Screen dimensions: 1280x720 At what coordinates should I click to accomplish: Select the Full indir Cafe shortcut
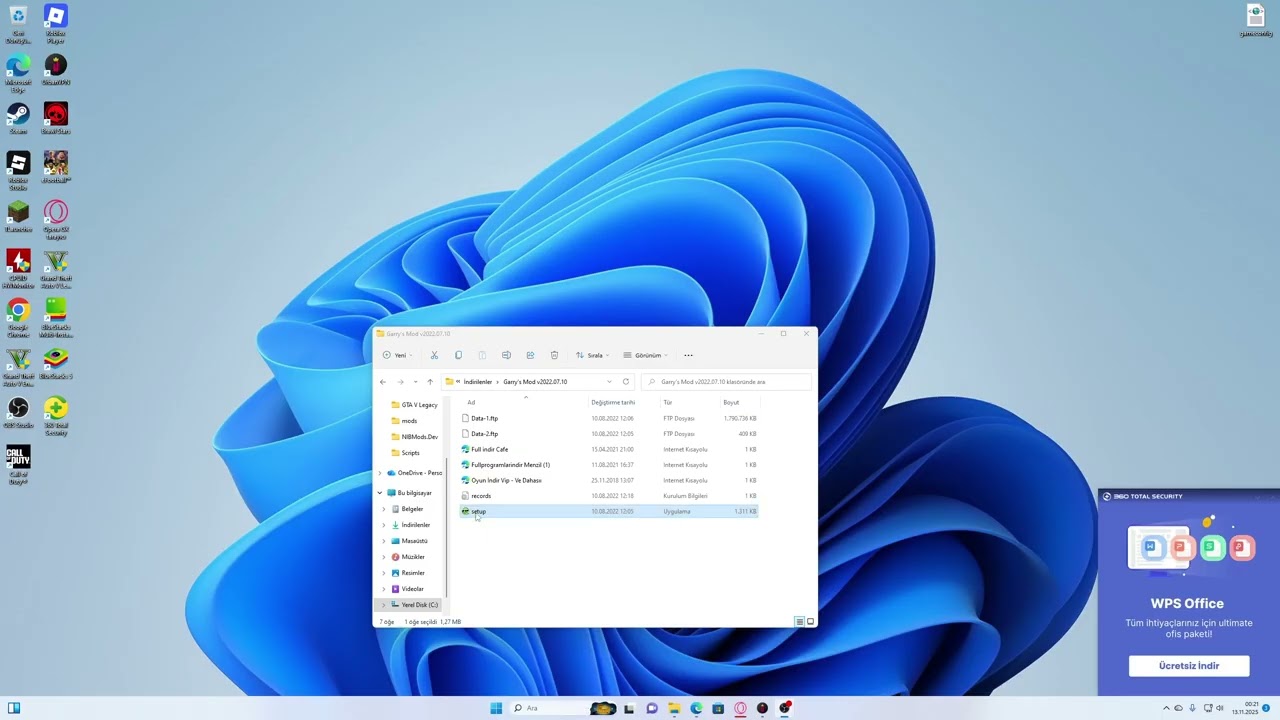tap(608, 449)
